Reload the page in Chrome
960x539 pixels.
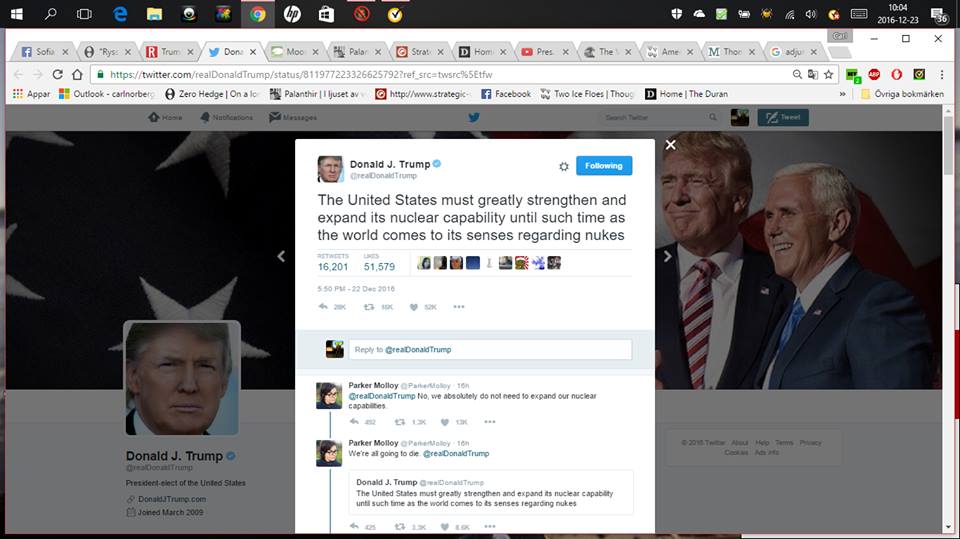click(57, 74)
